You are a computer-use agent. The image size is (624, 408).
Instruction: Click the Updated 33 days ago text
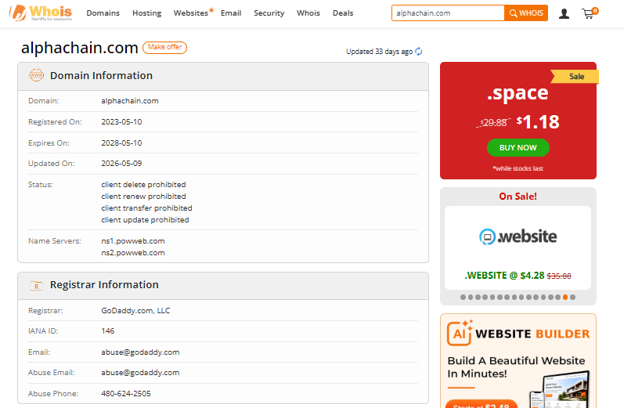(x=379, y=51)
